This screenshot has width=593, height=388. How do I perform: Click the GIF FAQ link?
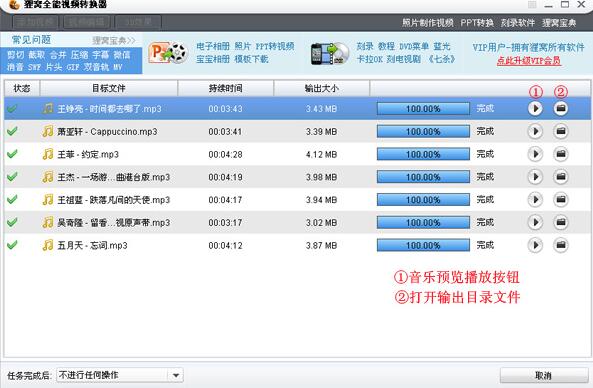tap(73, 67)
